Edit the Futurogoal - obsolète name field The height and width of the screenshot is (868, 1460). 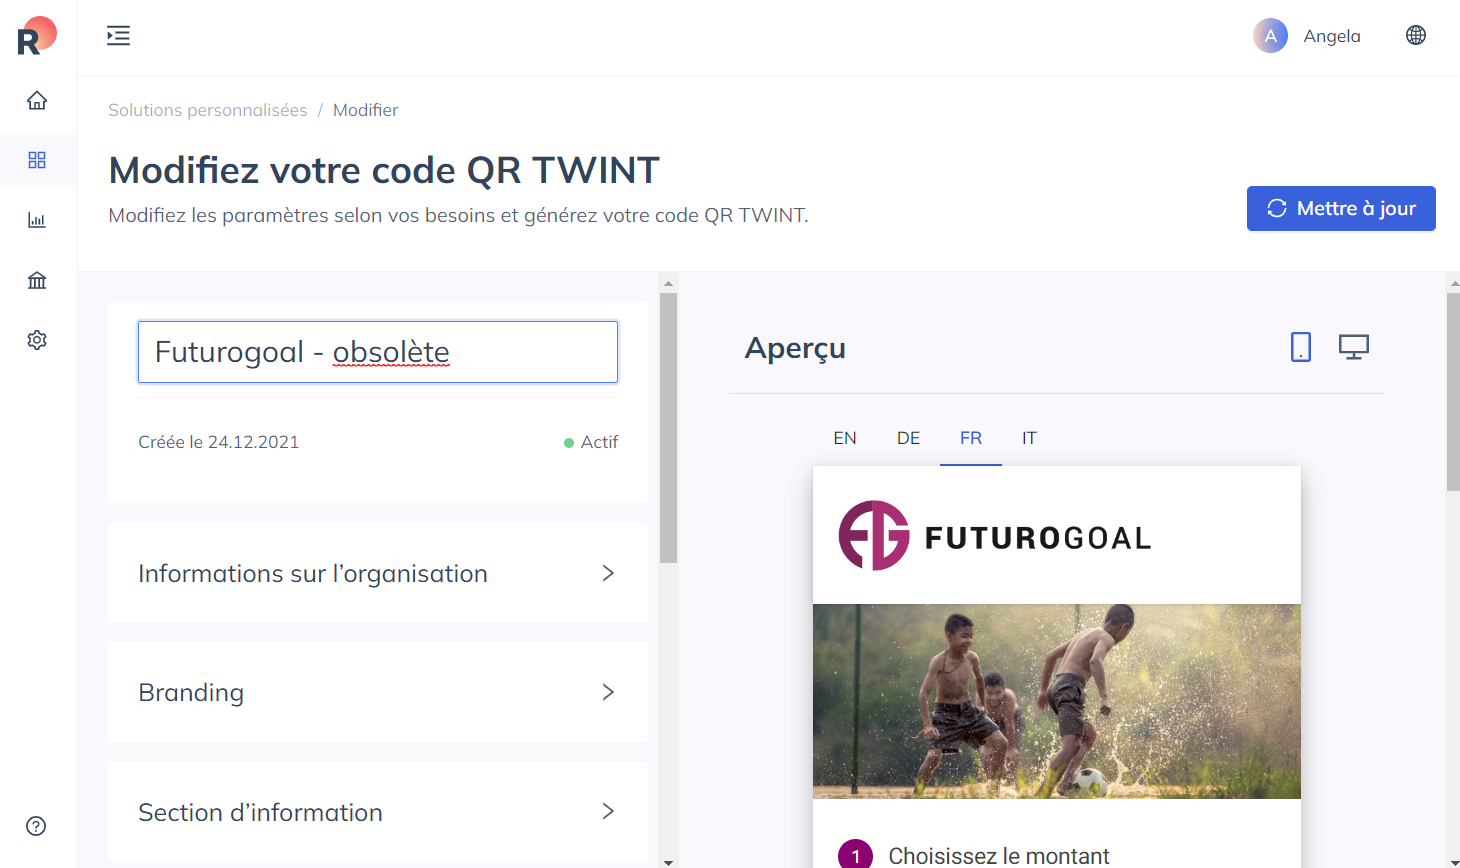tap(378, 352)
